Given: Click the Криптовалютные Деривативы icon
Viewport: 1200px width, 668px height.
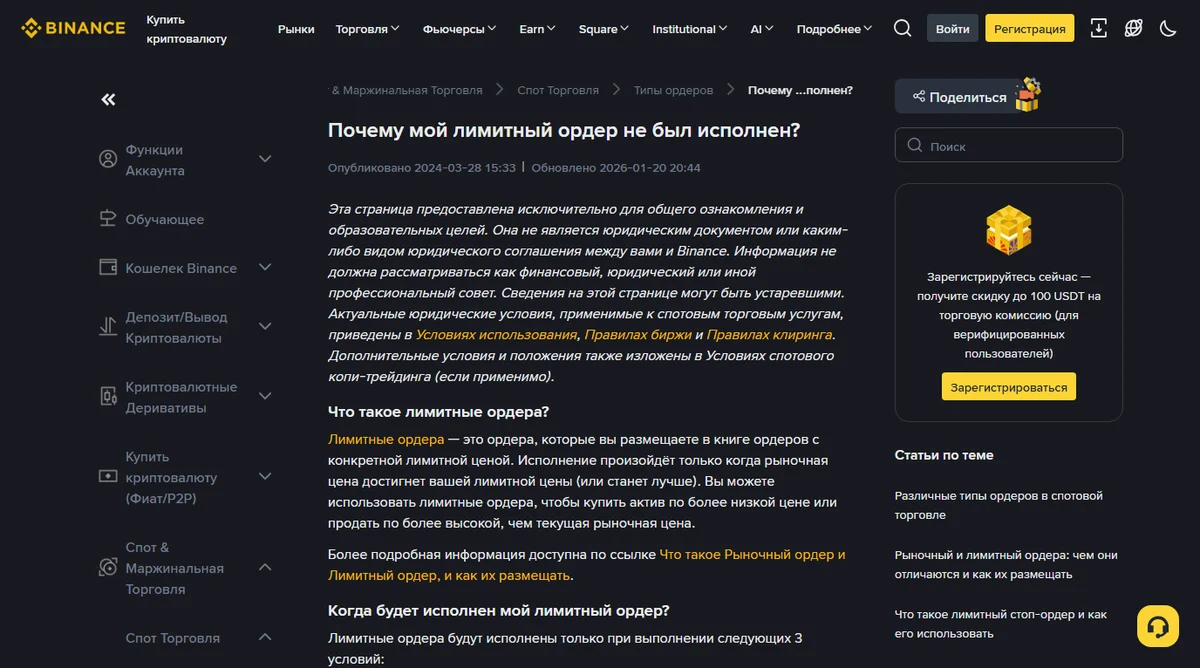Looking at the screenshot, I should point(108,396).
